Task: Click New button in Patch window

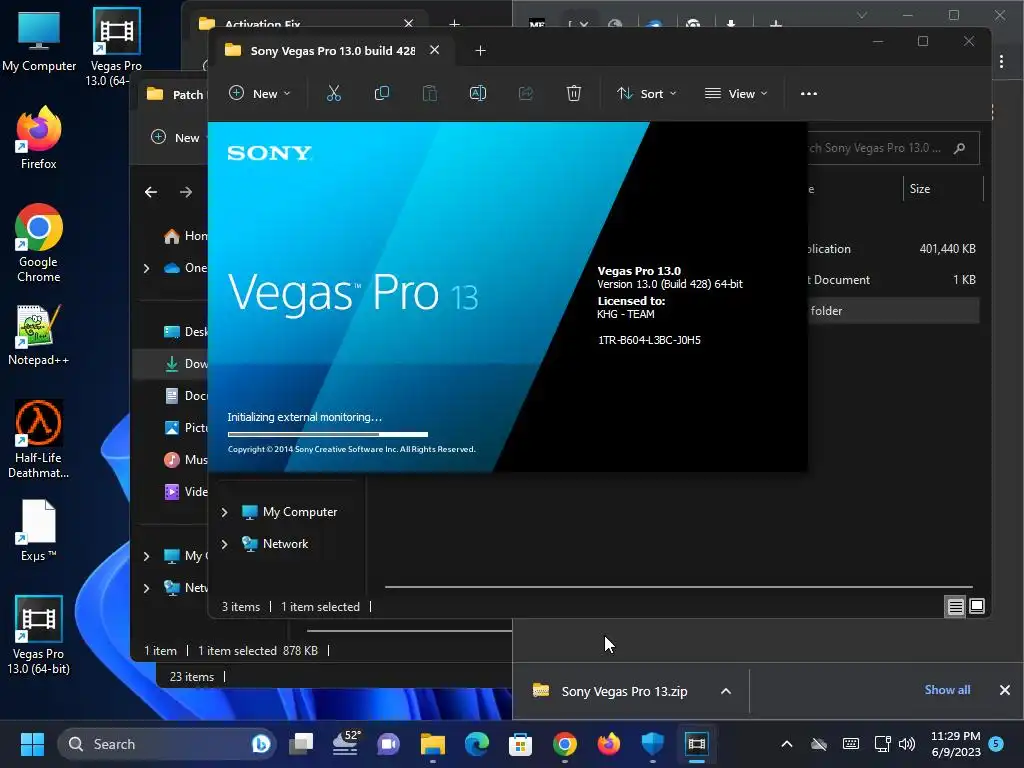Action: point(175,137)
